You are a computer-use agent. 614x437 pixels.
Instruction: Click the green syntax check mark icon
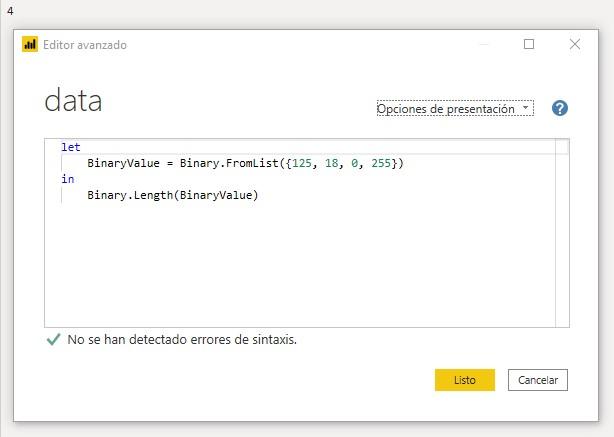(53, 340)
